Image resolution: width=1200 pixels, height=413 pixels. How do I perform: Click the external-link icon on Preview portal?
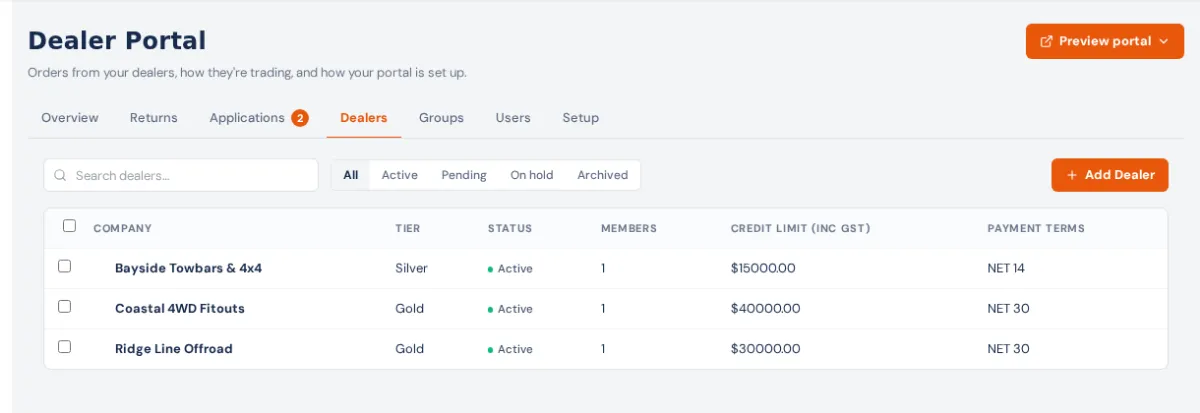click(1047, 41)
